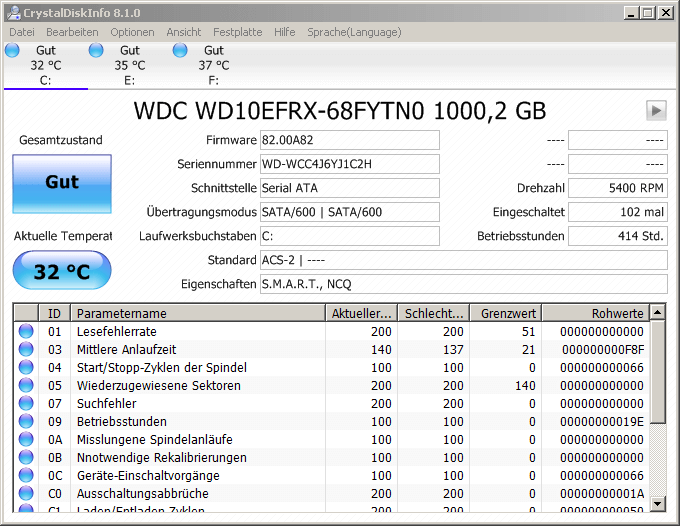The height and width of the screenshot is (526, 680).
Task: Go to next disk with arrow button
Action: pos(656,111)
